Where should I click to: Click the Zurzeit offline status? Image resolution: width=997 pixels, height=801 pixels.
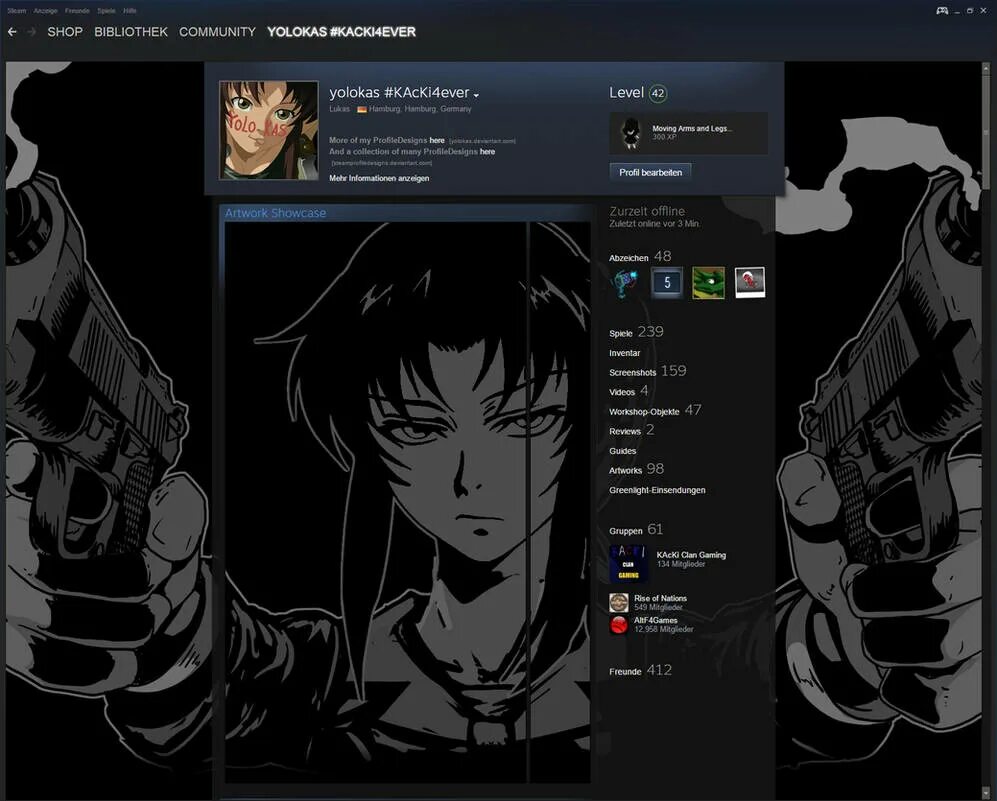(x=647, y=211)
